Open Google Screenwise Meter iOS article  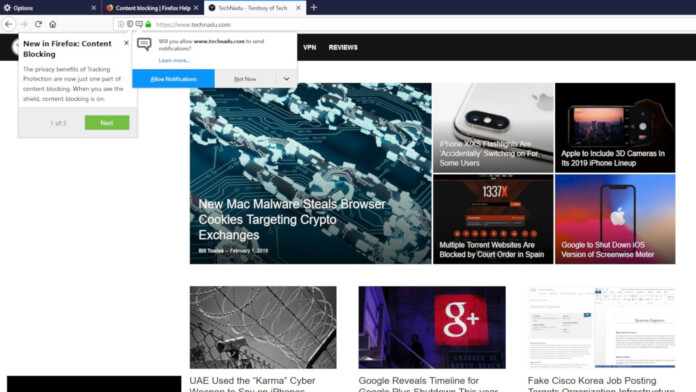pyautogui.click(x=615, y=219)
